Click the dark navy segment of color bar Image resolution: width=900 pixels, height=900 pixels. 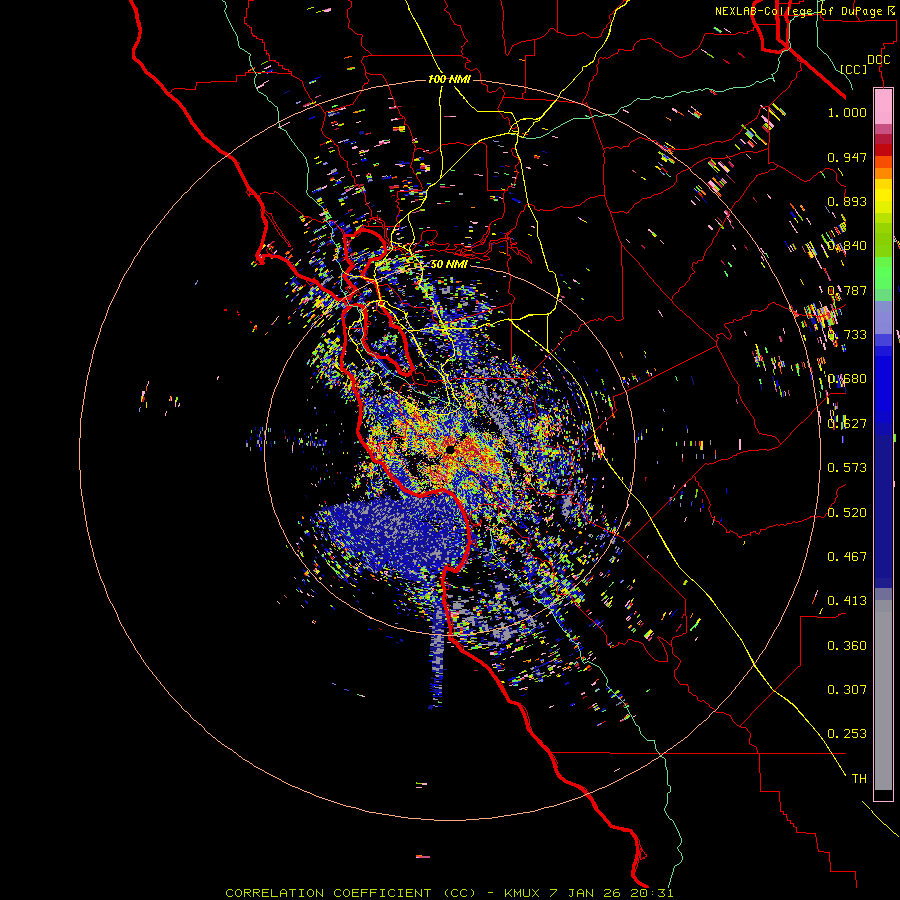883,505
